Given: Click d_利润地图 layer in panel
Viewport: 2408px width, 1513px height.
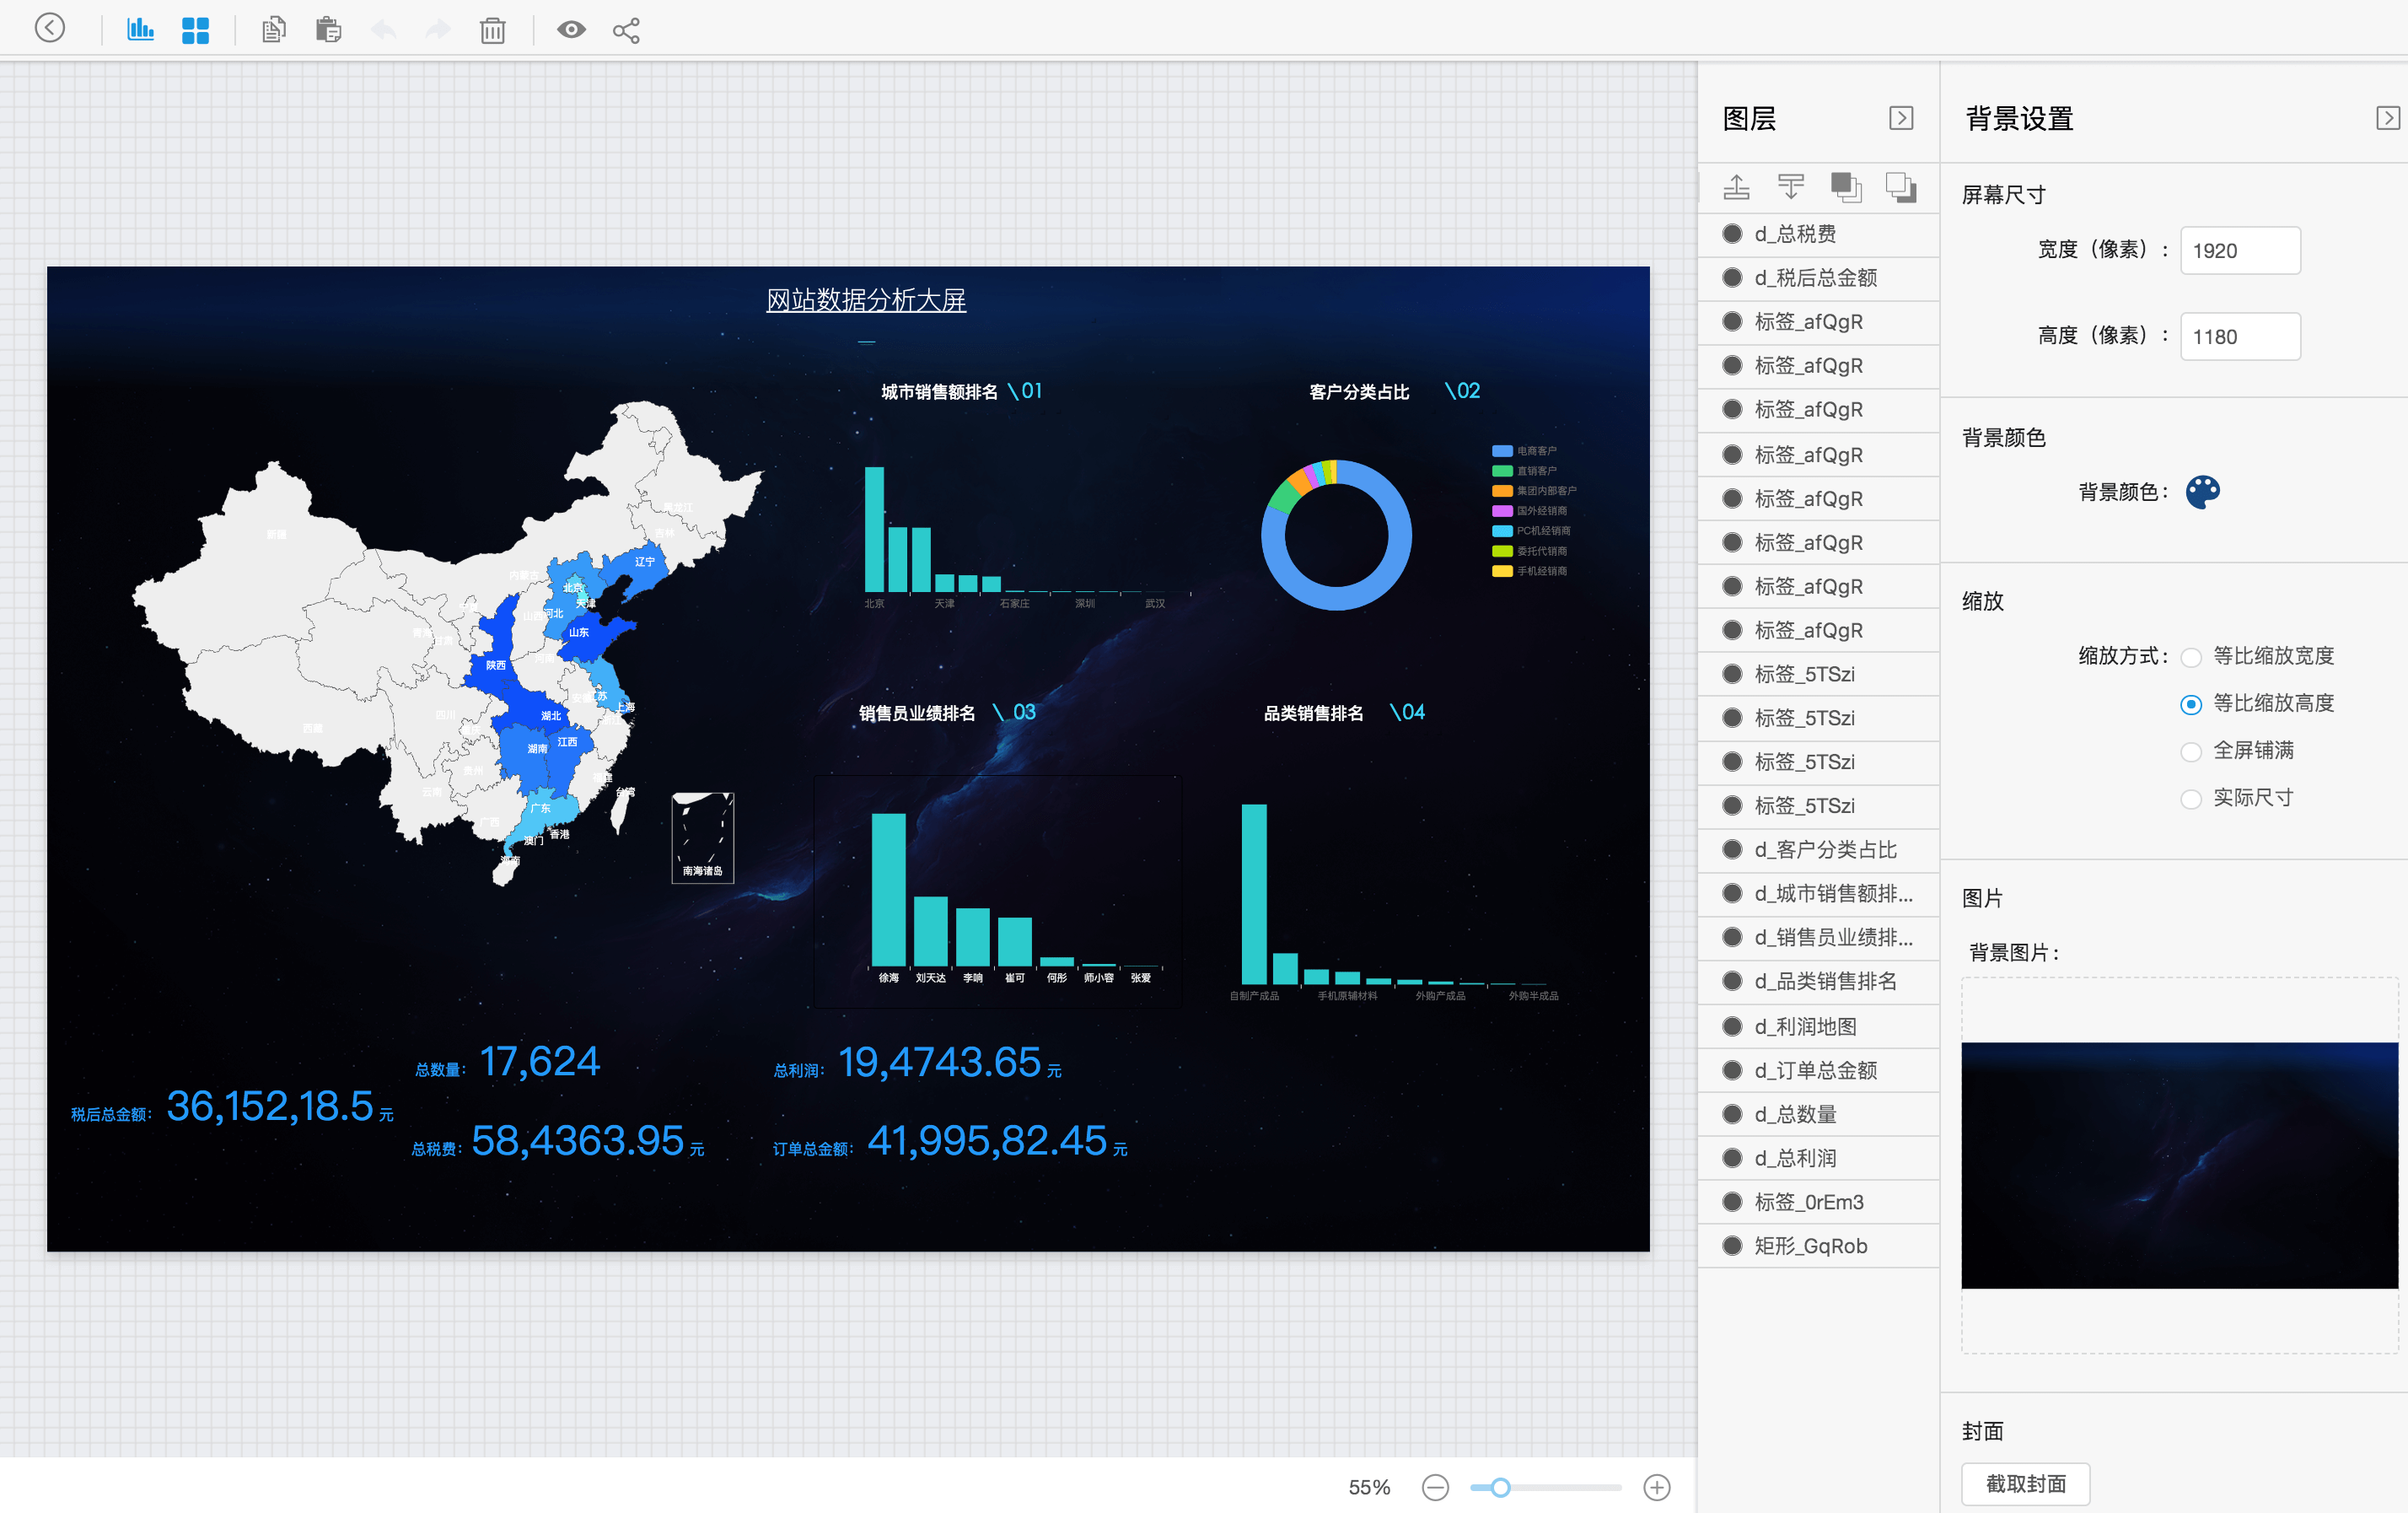Looking at the screenshot, I should pyautogui.click(x=1812, y=1025).
